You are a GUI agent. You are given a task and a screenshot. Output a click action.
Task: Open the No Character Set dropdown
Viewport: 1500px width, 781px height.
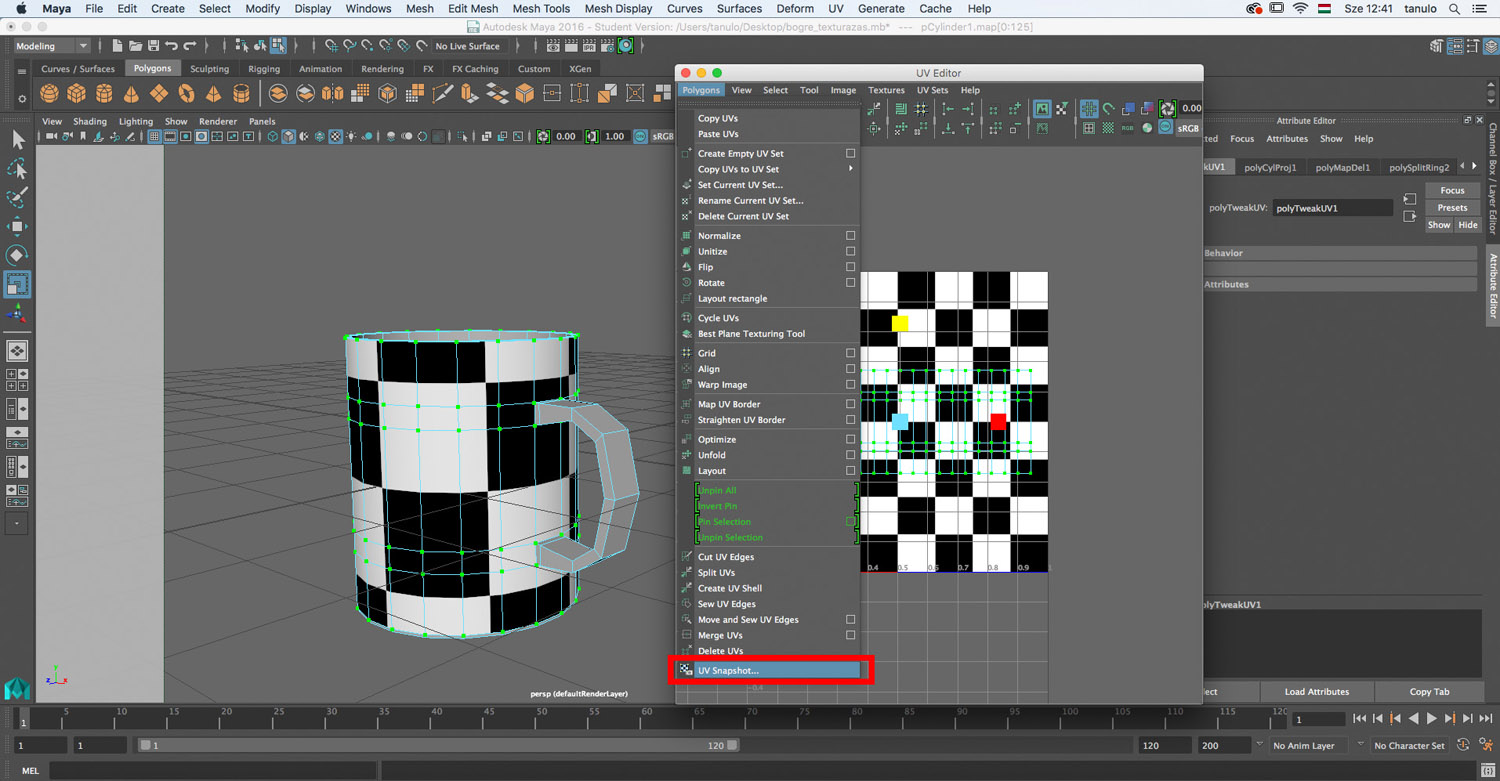(1409, 746)
